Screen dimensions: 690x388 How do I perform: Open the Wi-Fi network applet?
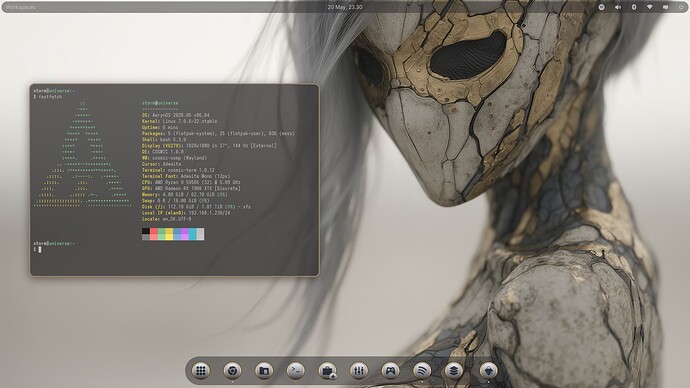(x=650, y=7)
